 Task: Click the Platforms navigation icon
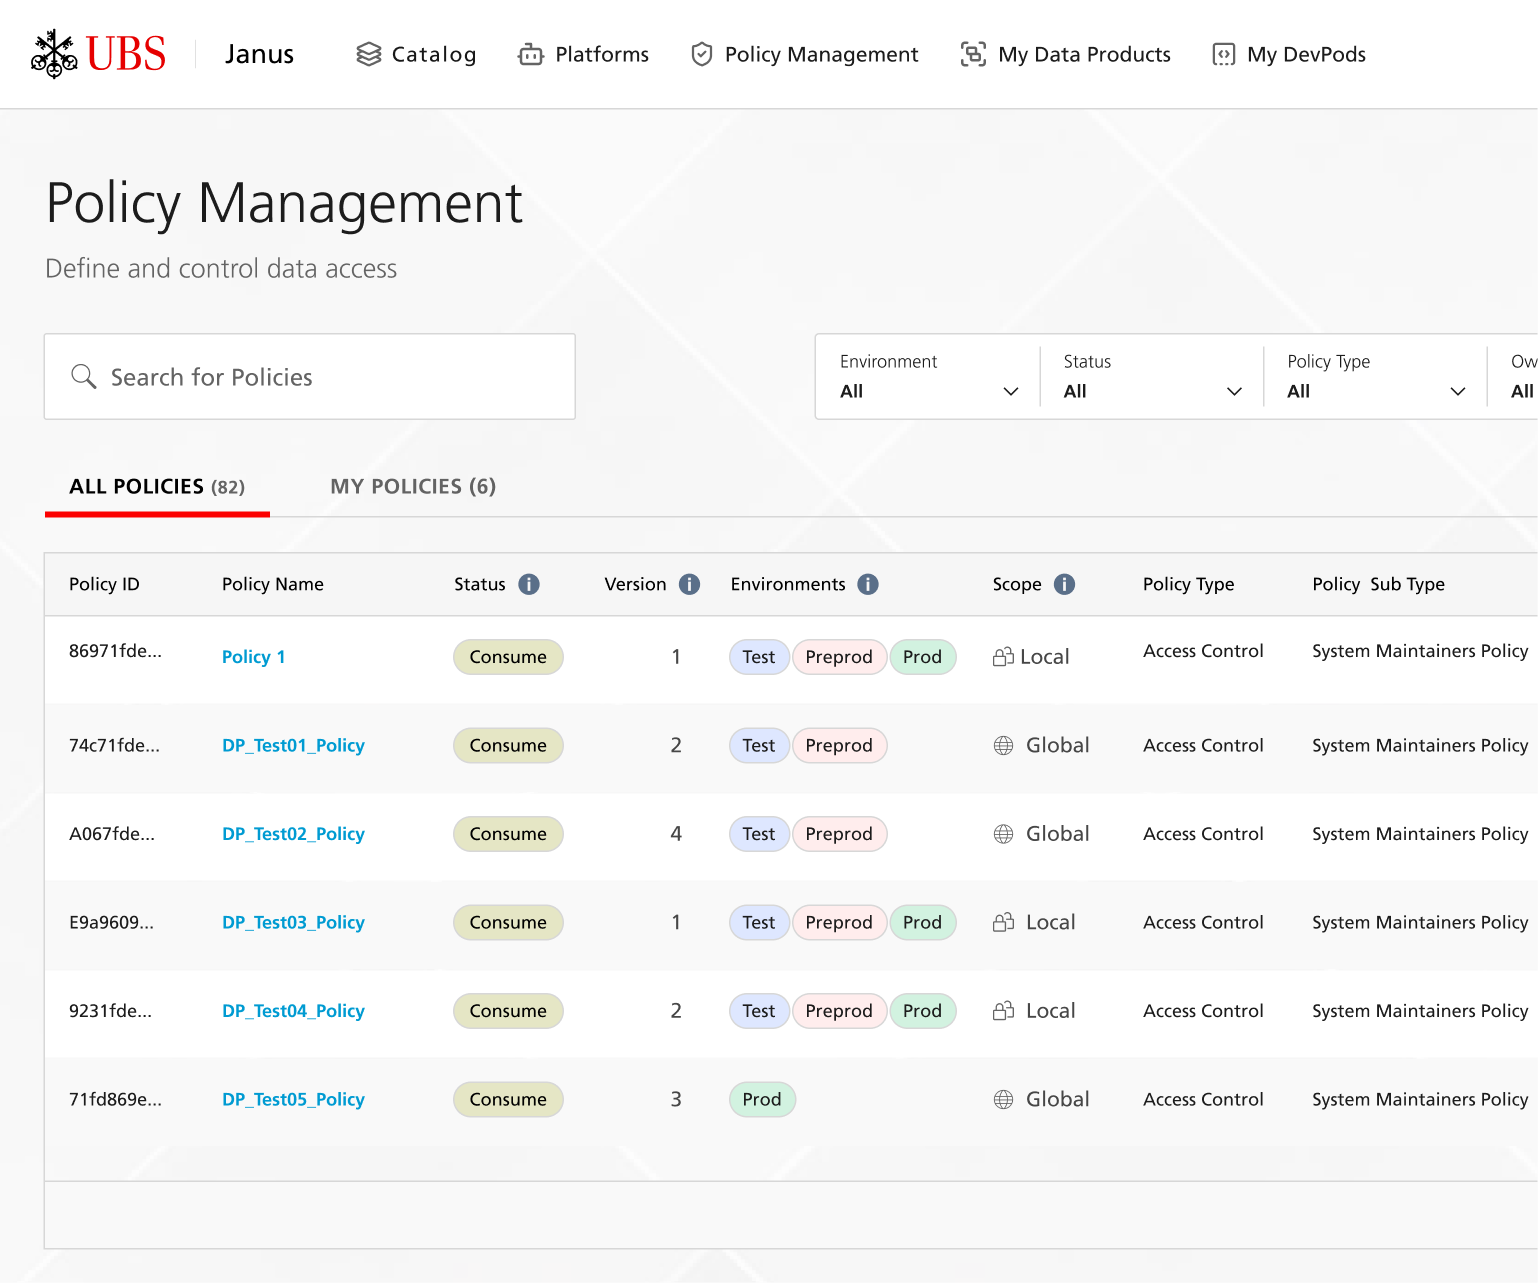pos(530,54)
